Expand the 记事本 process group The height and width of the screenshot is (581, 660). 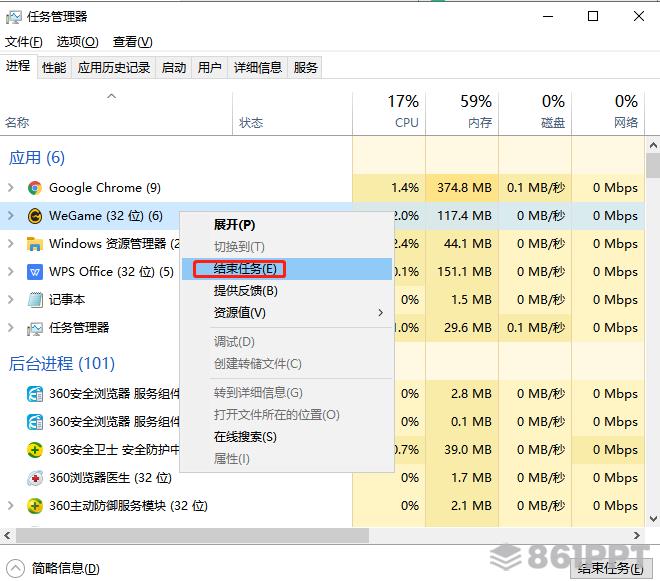pyautogui.click(x=11, y=300)
